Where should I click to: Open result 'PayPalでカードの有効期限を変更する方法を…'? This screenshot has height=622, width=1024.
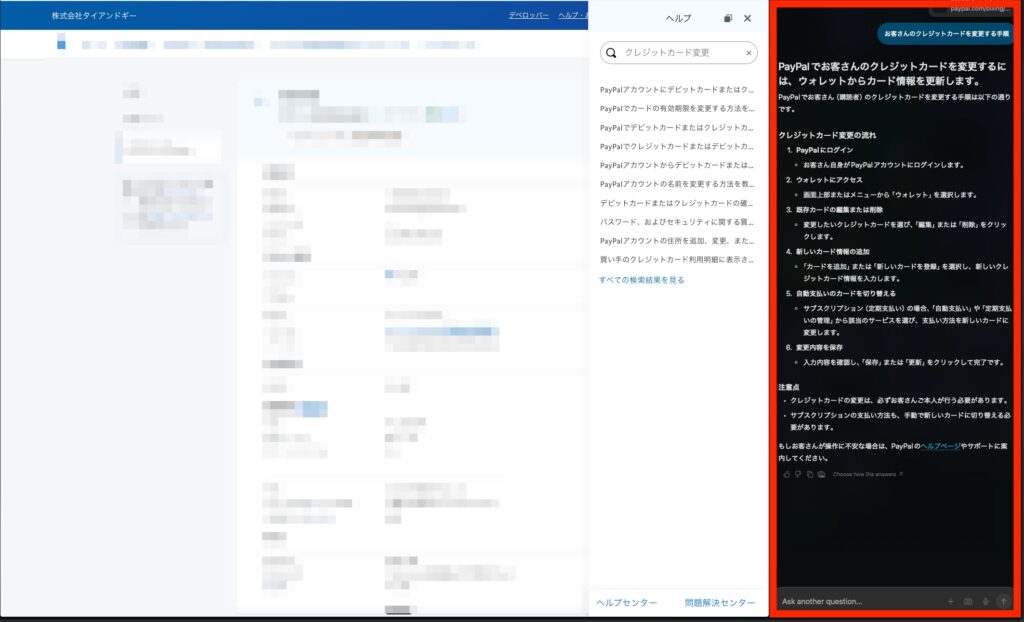[677, 108]
